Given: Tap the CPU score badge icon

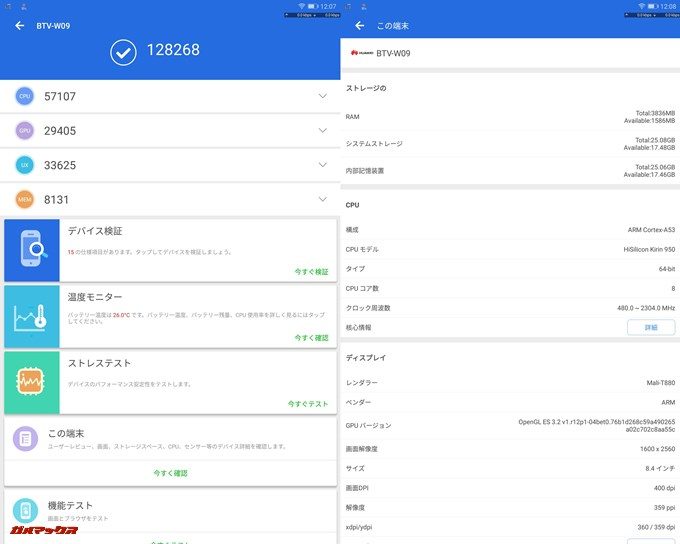Looking at the screenshot, I should coord(25,96).
